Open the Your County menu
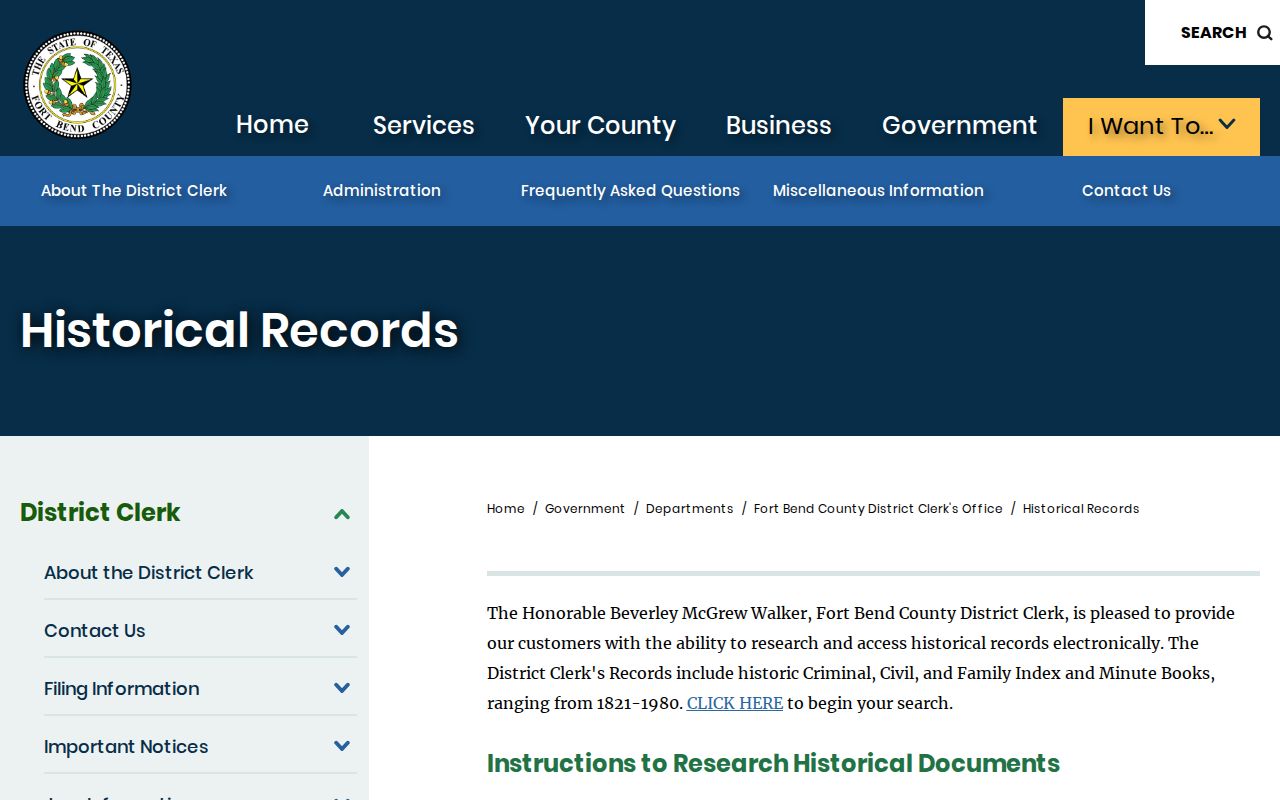Image resolution: width=1280 pixels, height=800 pixels. point(600,125)
